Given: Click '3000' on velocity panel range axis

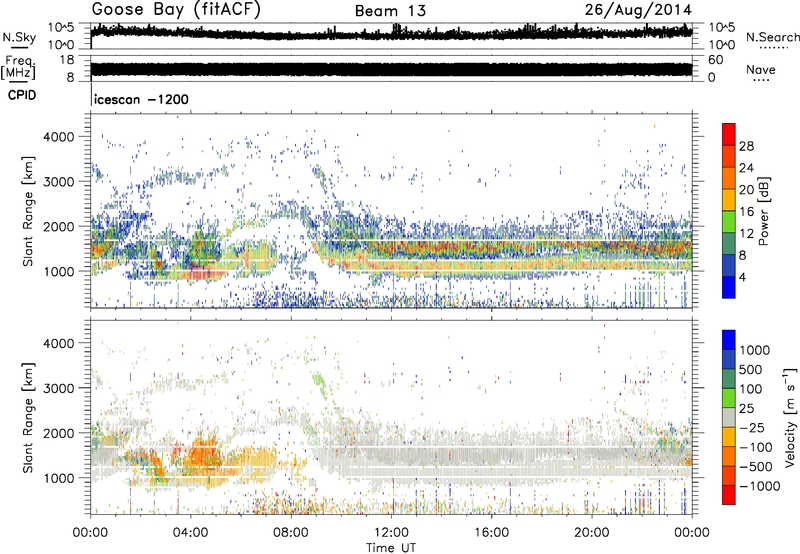Looking at the screenshot, I should pyautogui.click(x=59, y=388).
